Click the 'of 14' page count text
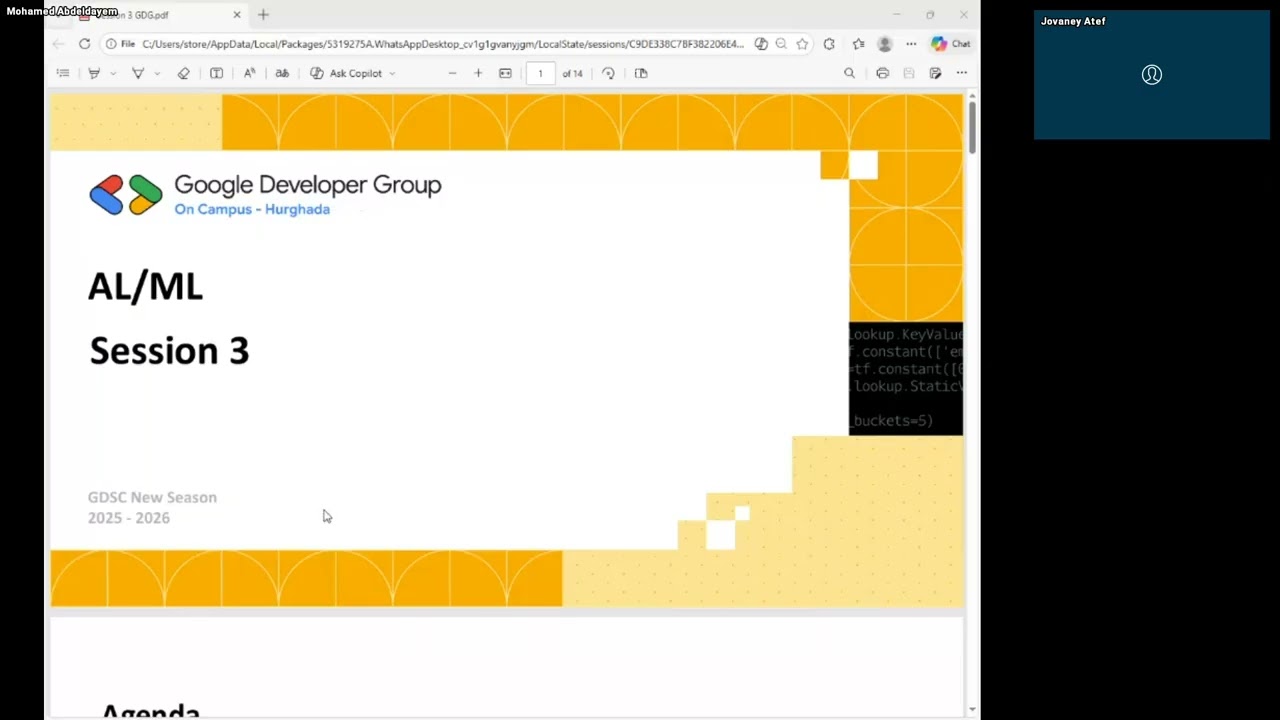This screenshot has width=1280, height=720. click(572, 73)
